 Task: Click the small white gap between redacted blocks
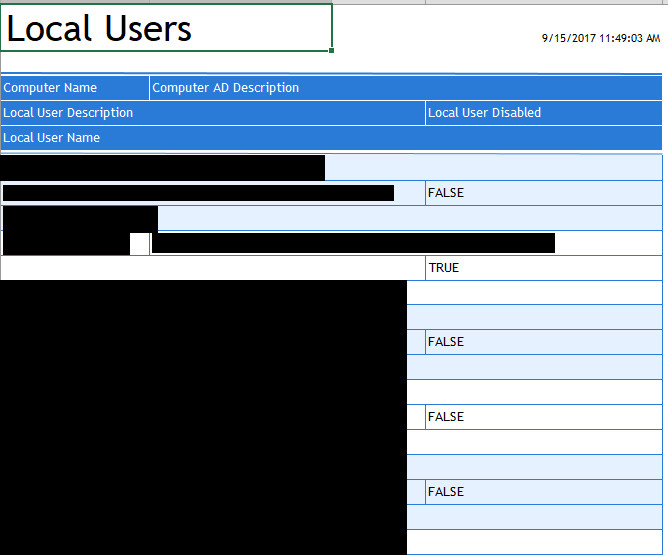click(140, 243)
